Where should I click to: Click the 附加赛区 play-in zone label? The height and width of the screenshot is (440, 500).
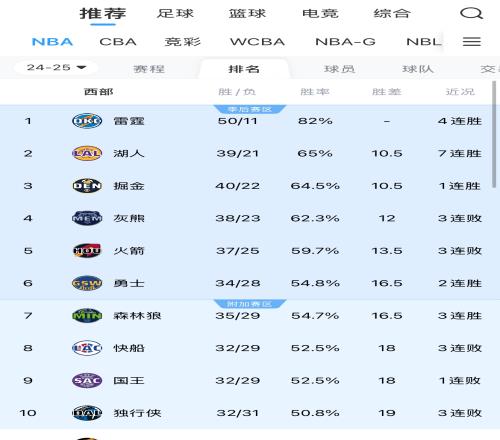click(250, 304)
